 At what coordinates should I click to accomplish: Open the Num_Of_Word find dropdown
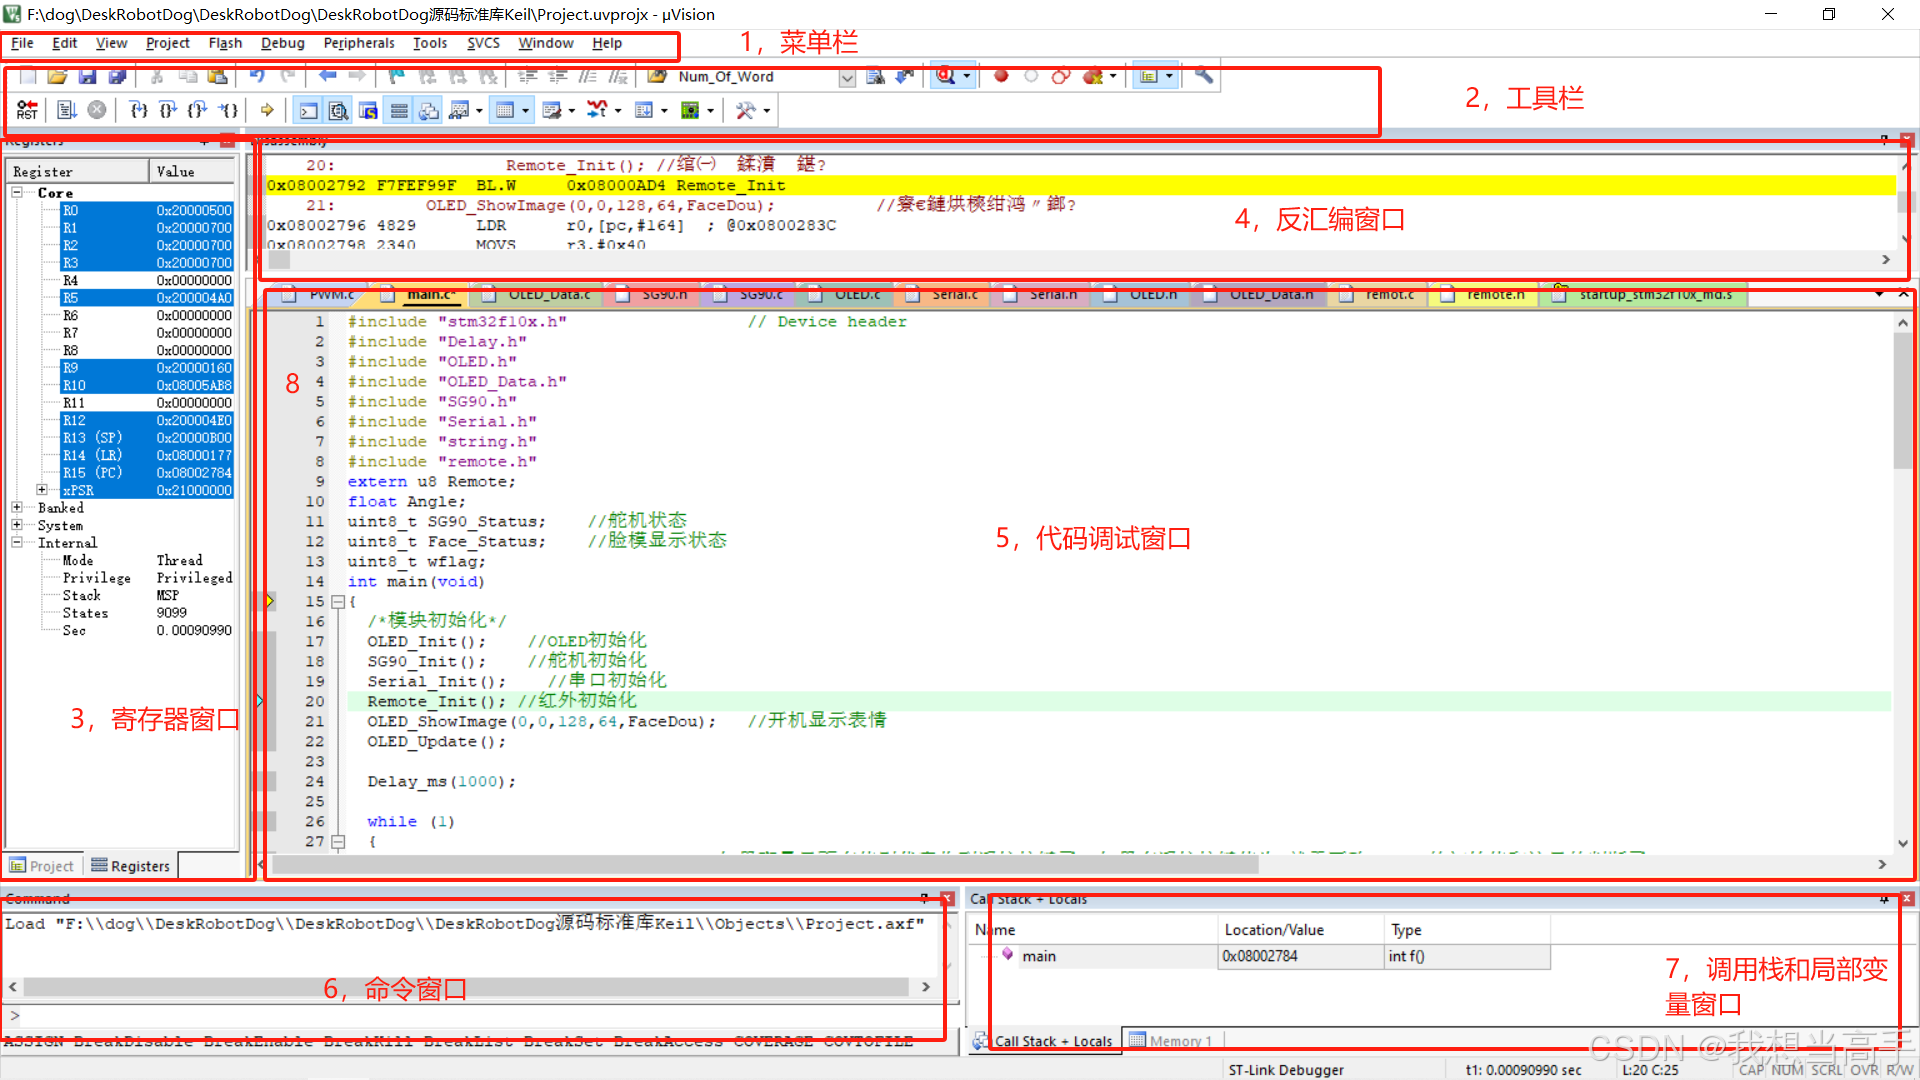pyautogui.click(x=847, y=77)
